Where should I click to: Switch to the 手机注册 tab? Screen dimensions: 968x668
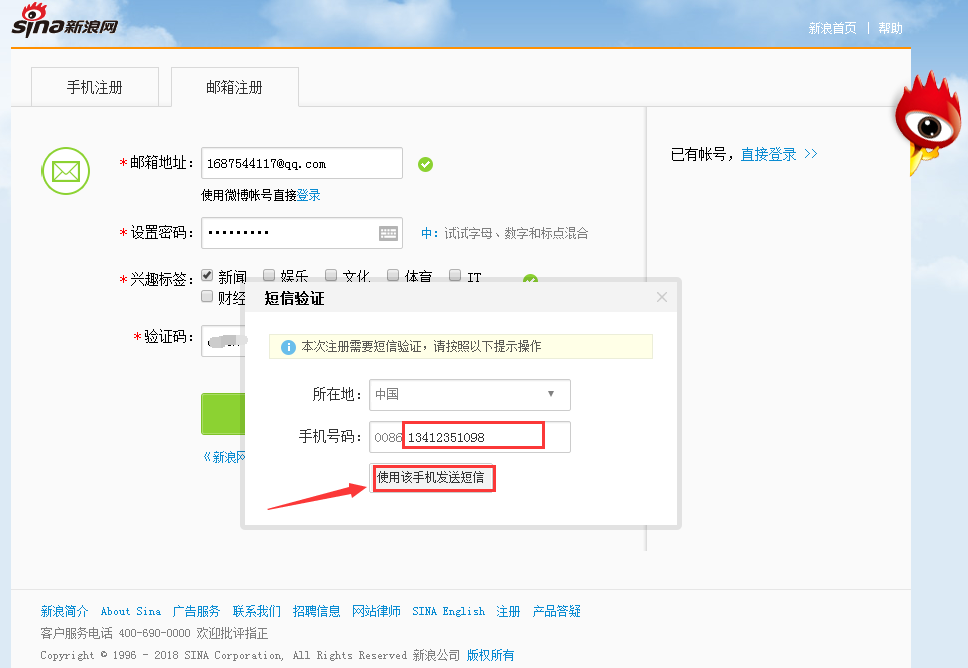94,87
